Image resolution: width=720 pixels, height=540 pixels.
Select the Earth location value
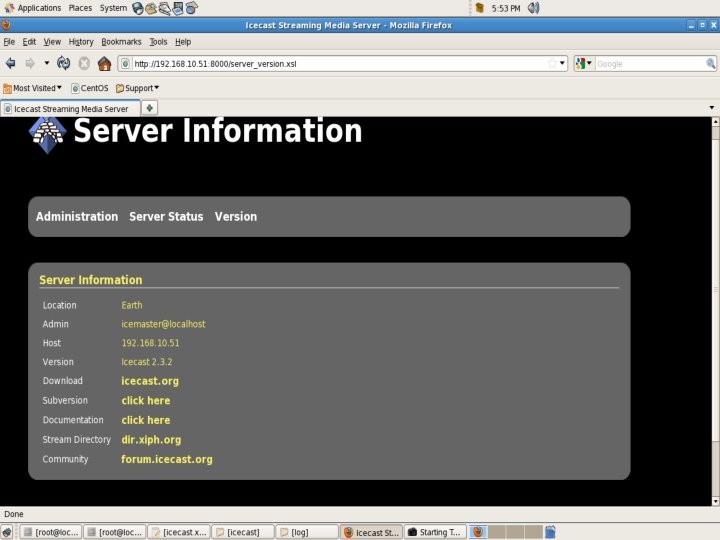coord(132,305)
